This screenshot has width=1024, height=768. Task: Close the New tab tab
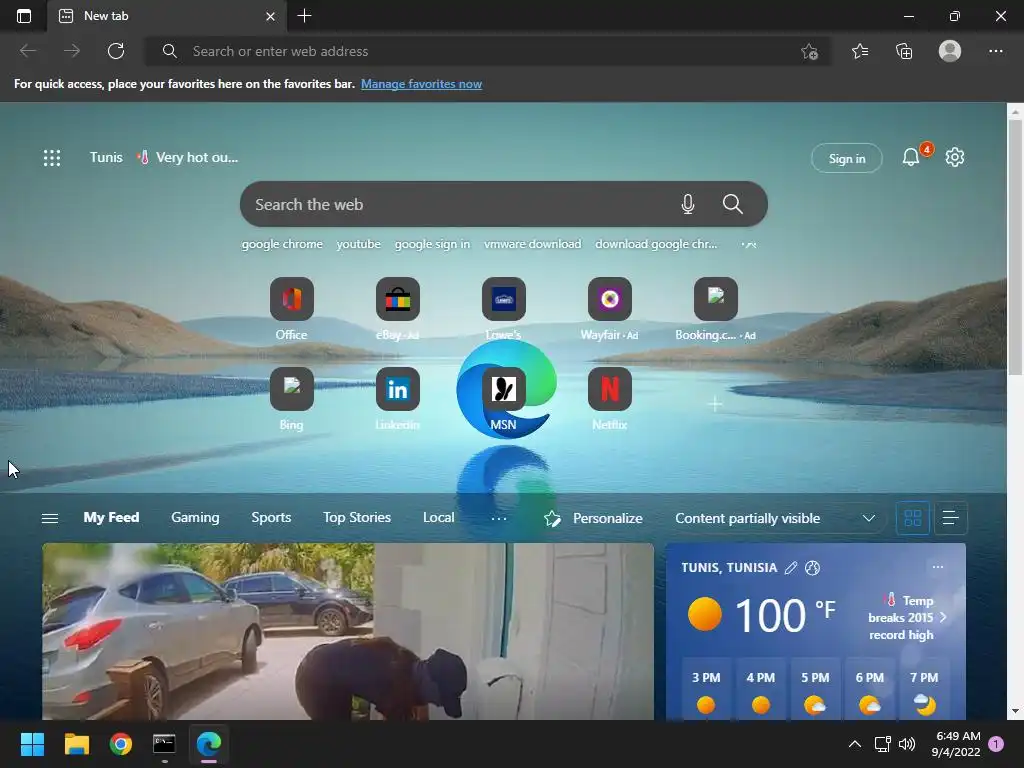(270, 16)
